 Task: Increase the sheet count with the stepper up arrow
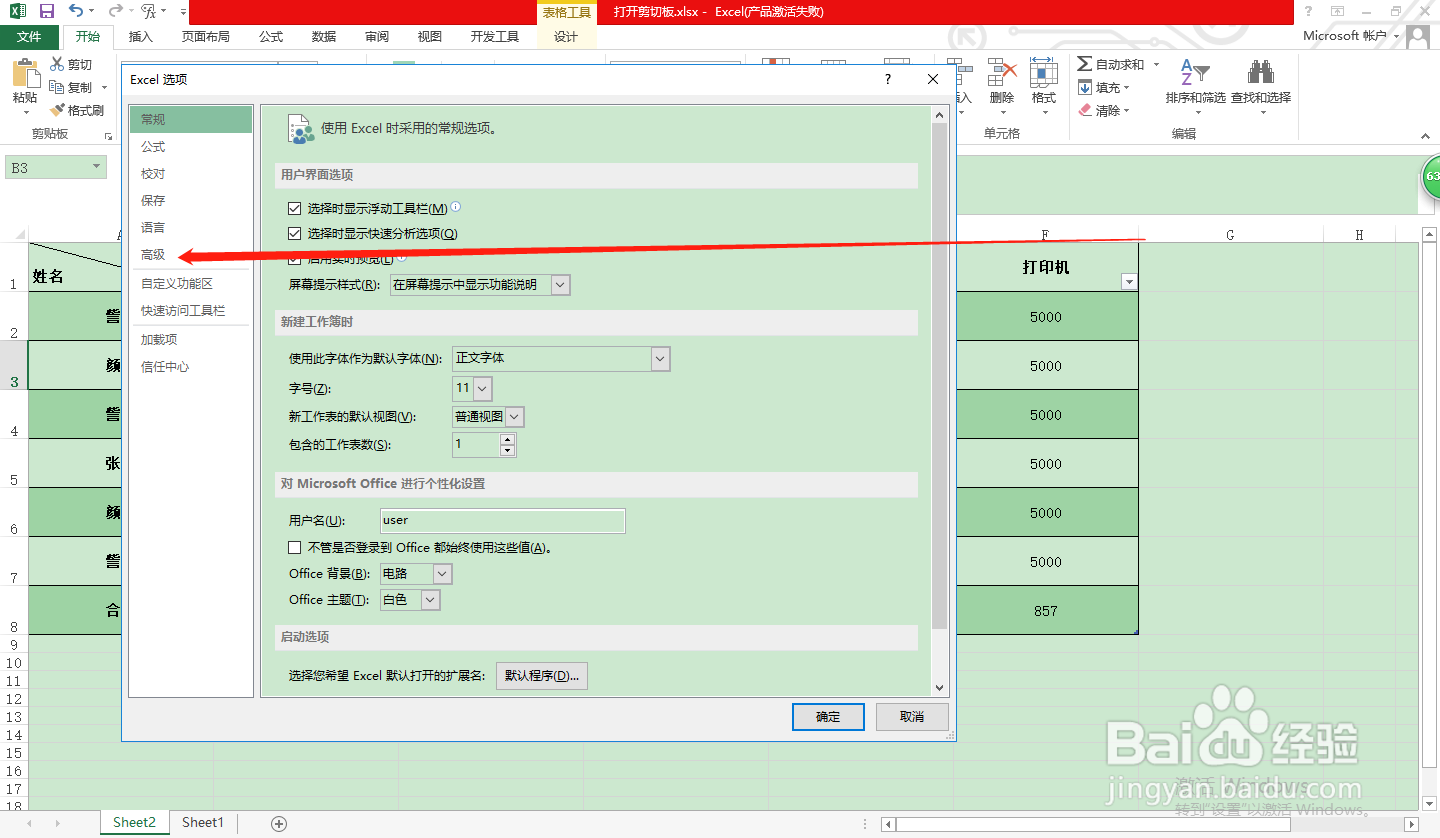507,439
